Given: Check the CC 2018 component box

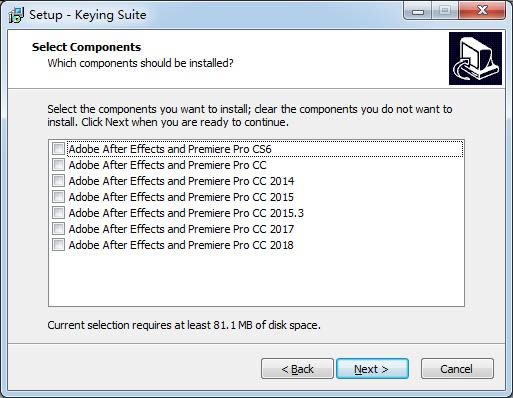Looking at the screenshot, I should [58, 244].
